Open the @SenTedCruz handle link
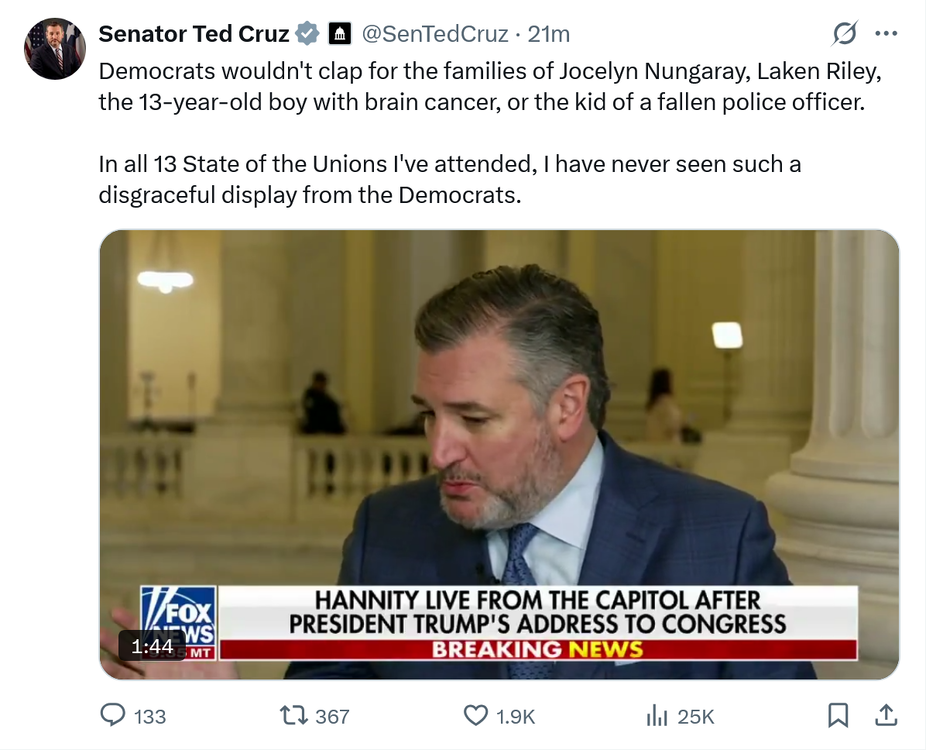926x750 pixels. pos(436,34)
